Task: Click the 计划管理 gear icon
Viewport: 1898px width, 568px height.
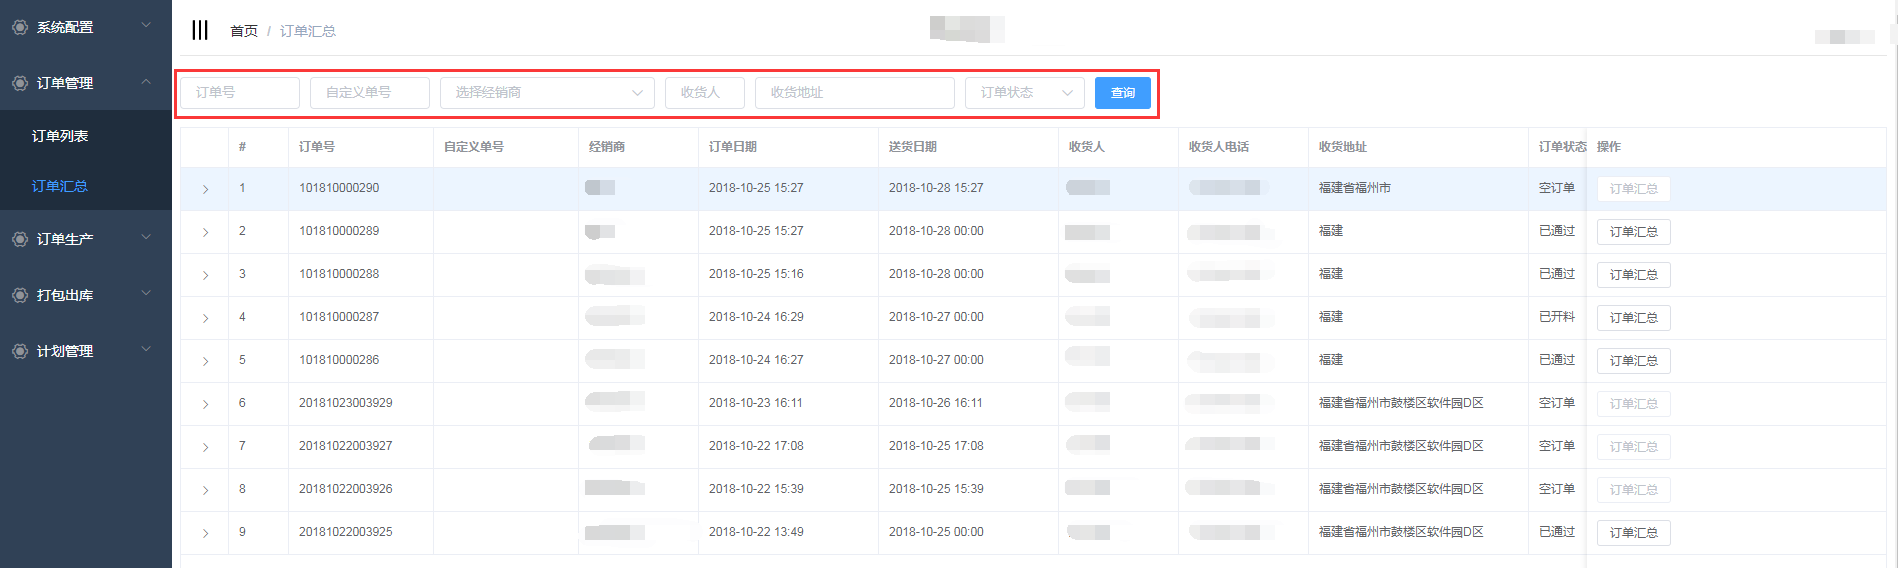Action: click(x=20, y=351)
